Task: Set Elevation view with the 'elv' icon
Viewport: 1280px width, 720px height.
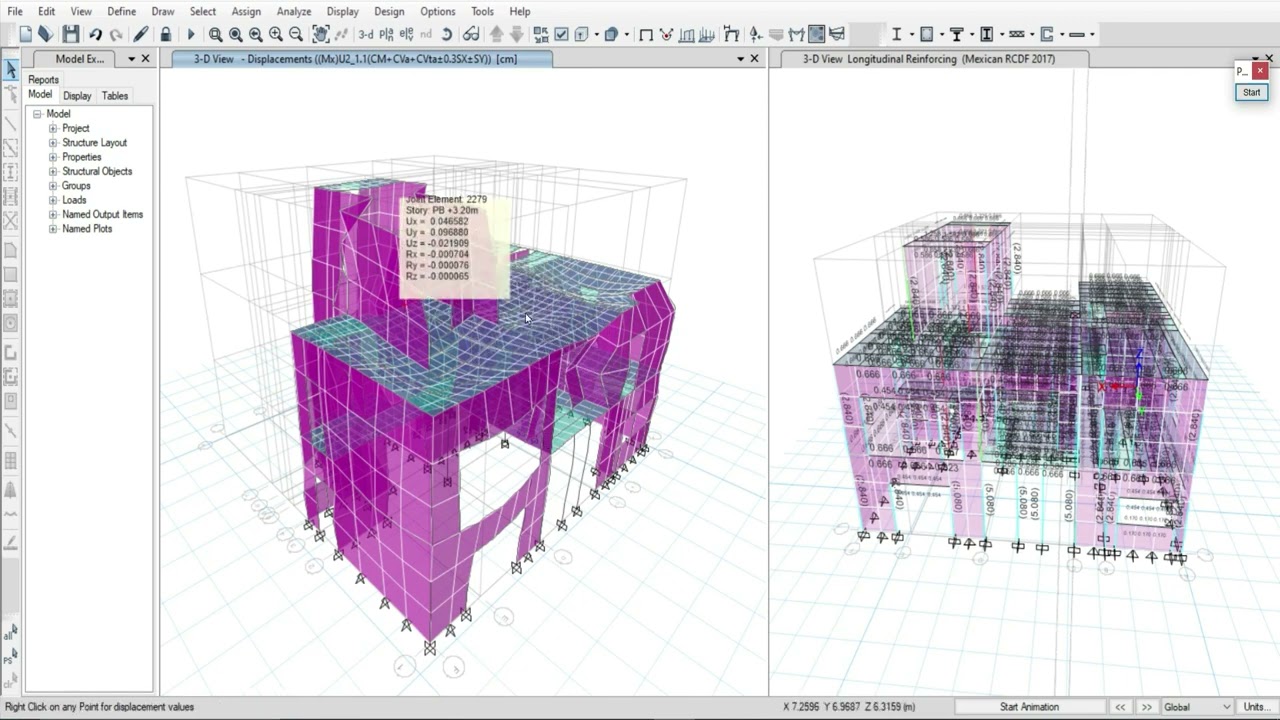Action: [407, 34]
